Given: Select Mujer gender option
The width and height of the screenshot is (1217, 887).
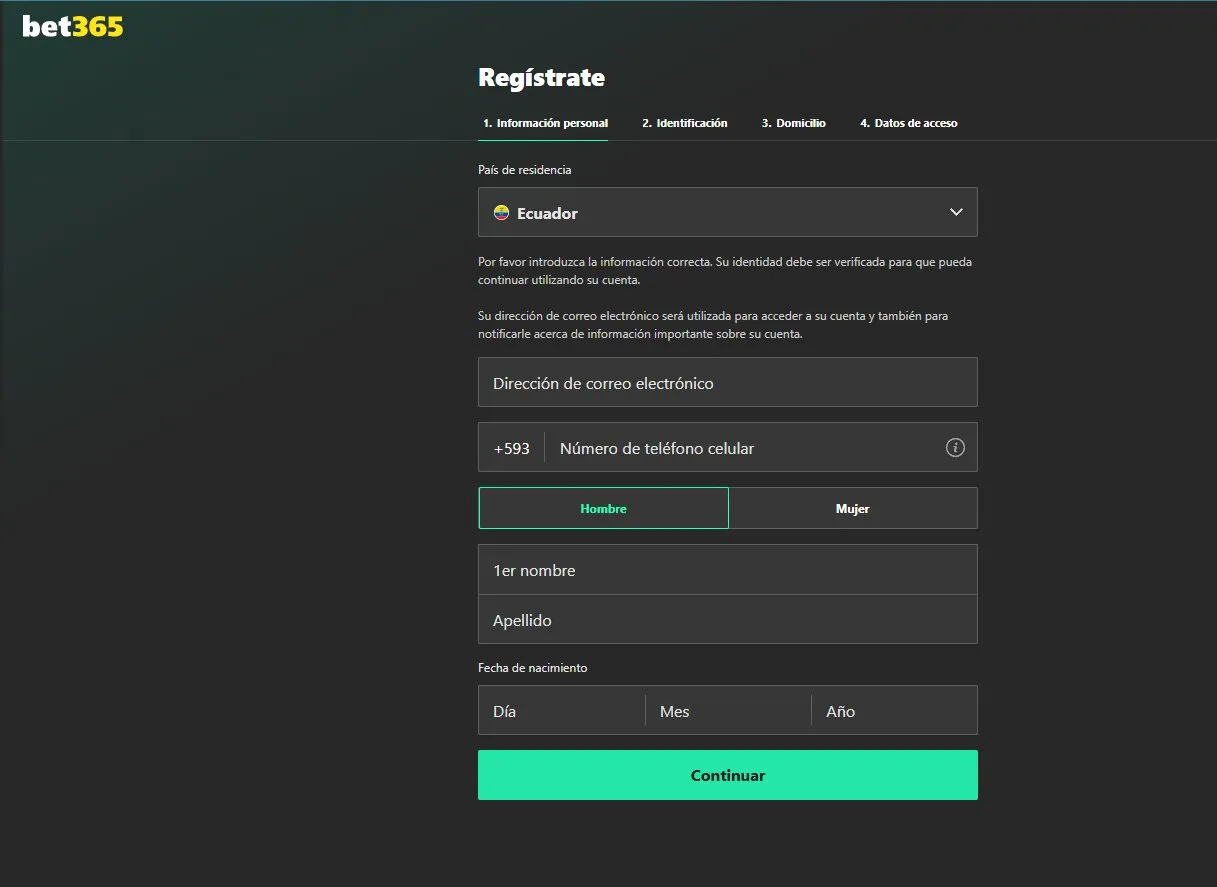Looking at the screenshot, I should (x=853, y=508).
